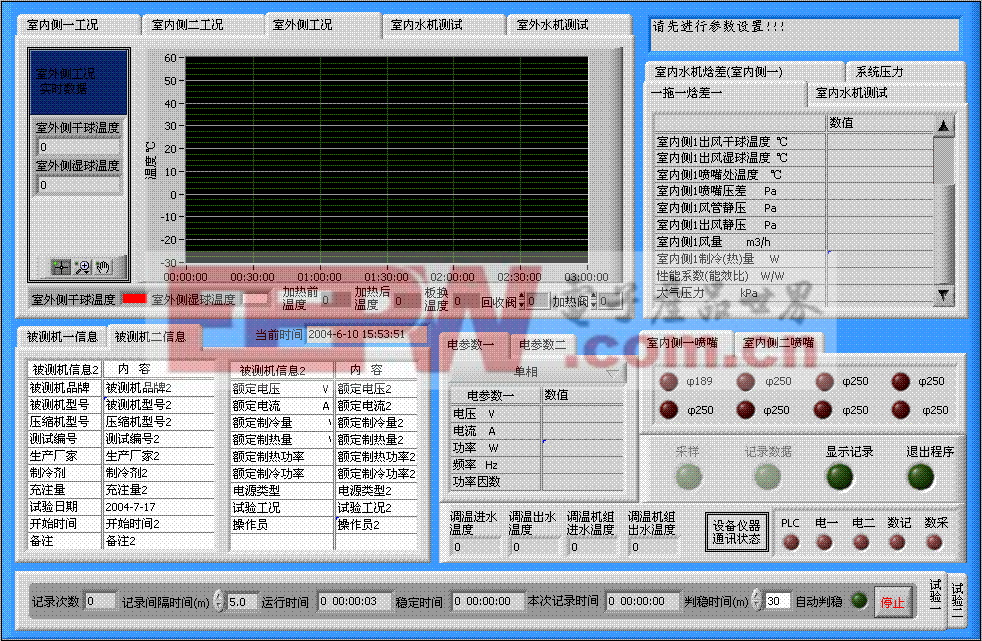Toggle the 记录数据 round green button
This screenshot has height=641, width=982.
coord(768,477)
